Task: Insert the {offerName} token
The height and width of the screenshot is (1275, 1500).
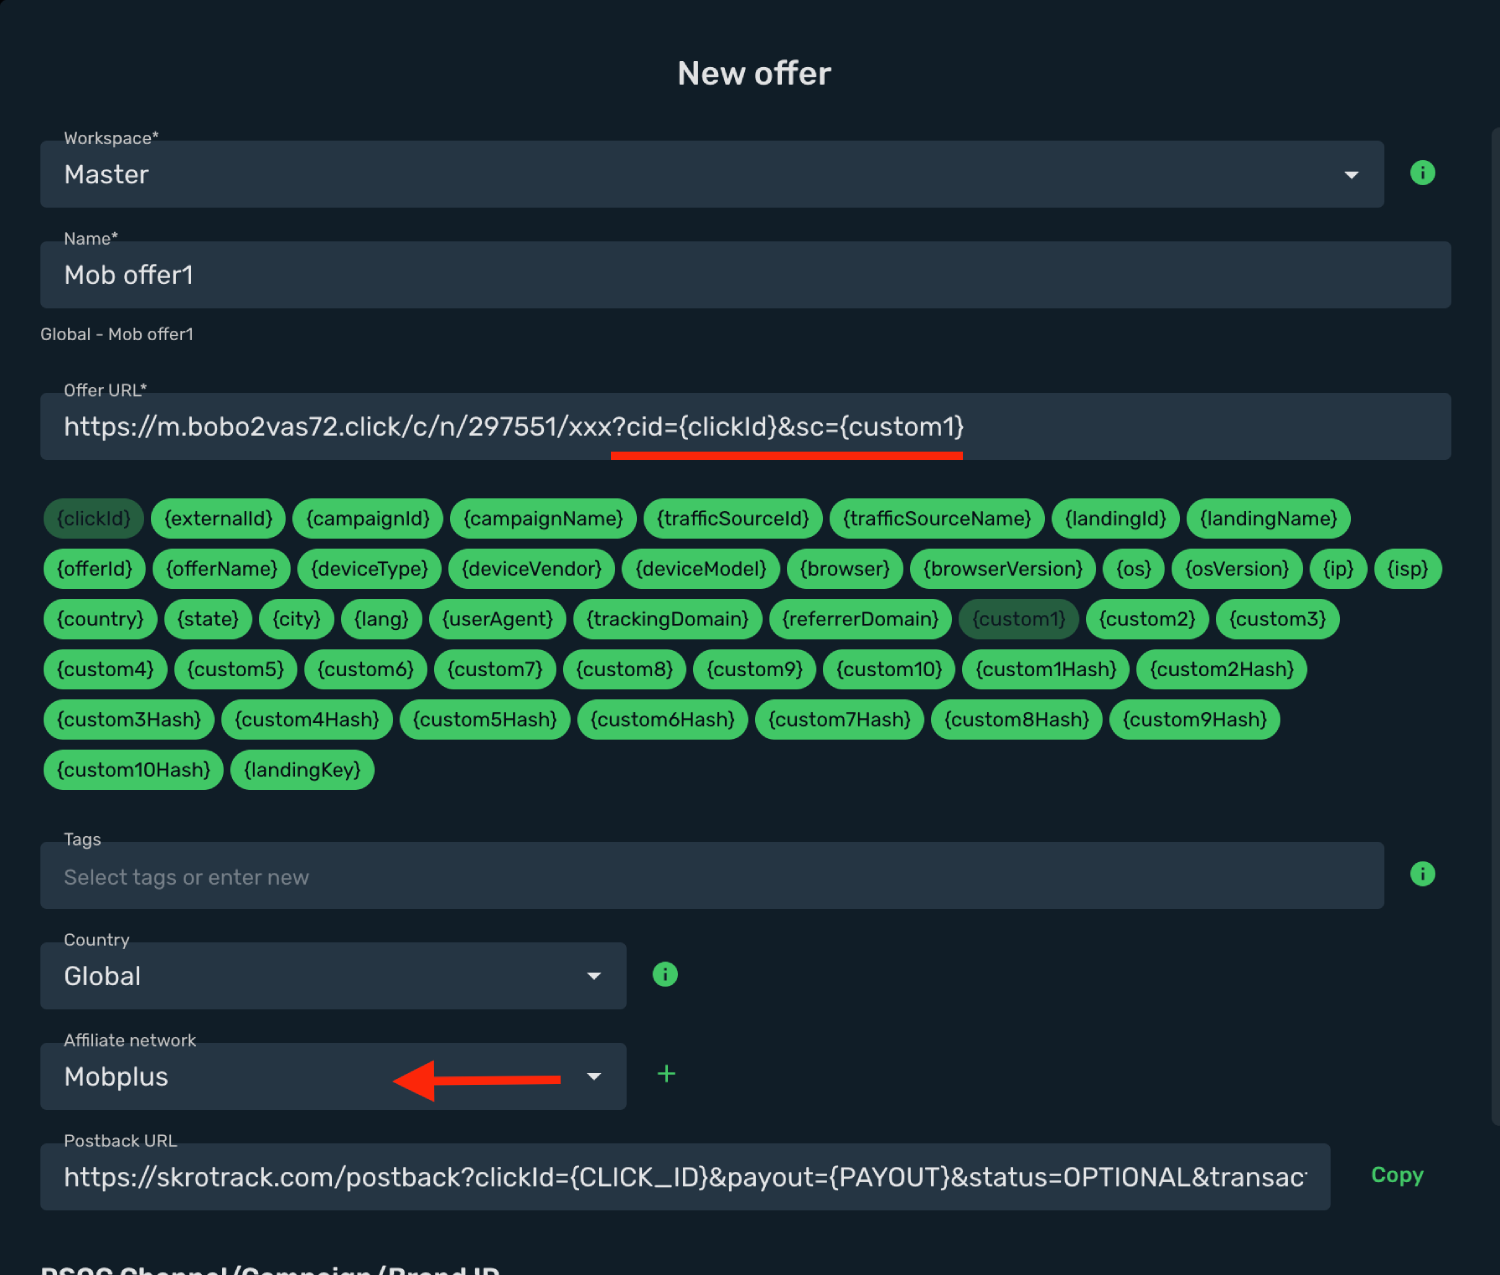Action: click(x=222, y=569)
